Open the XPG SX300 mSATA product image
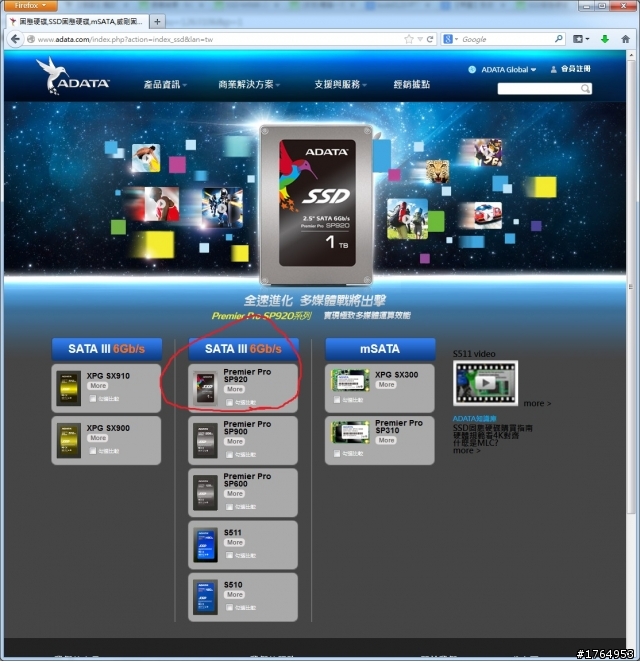Screen dimensions: 640x662 point(350,380)
